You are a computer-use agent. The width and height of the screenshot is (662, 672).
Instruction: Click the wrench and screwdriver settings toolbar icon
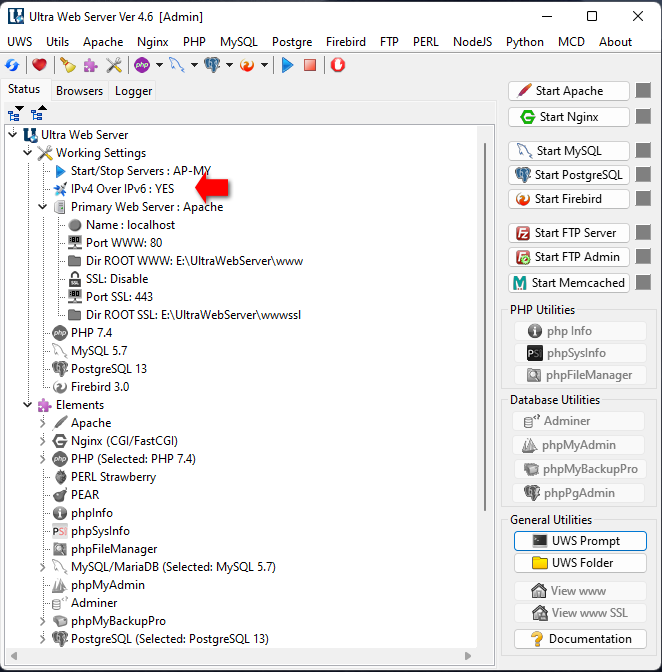click(114, 65)
